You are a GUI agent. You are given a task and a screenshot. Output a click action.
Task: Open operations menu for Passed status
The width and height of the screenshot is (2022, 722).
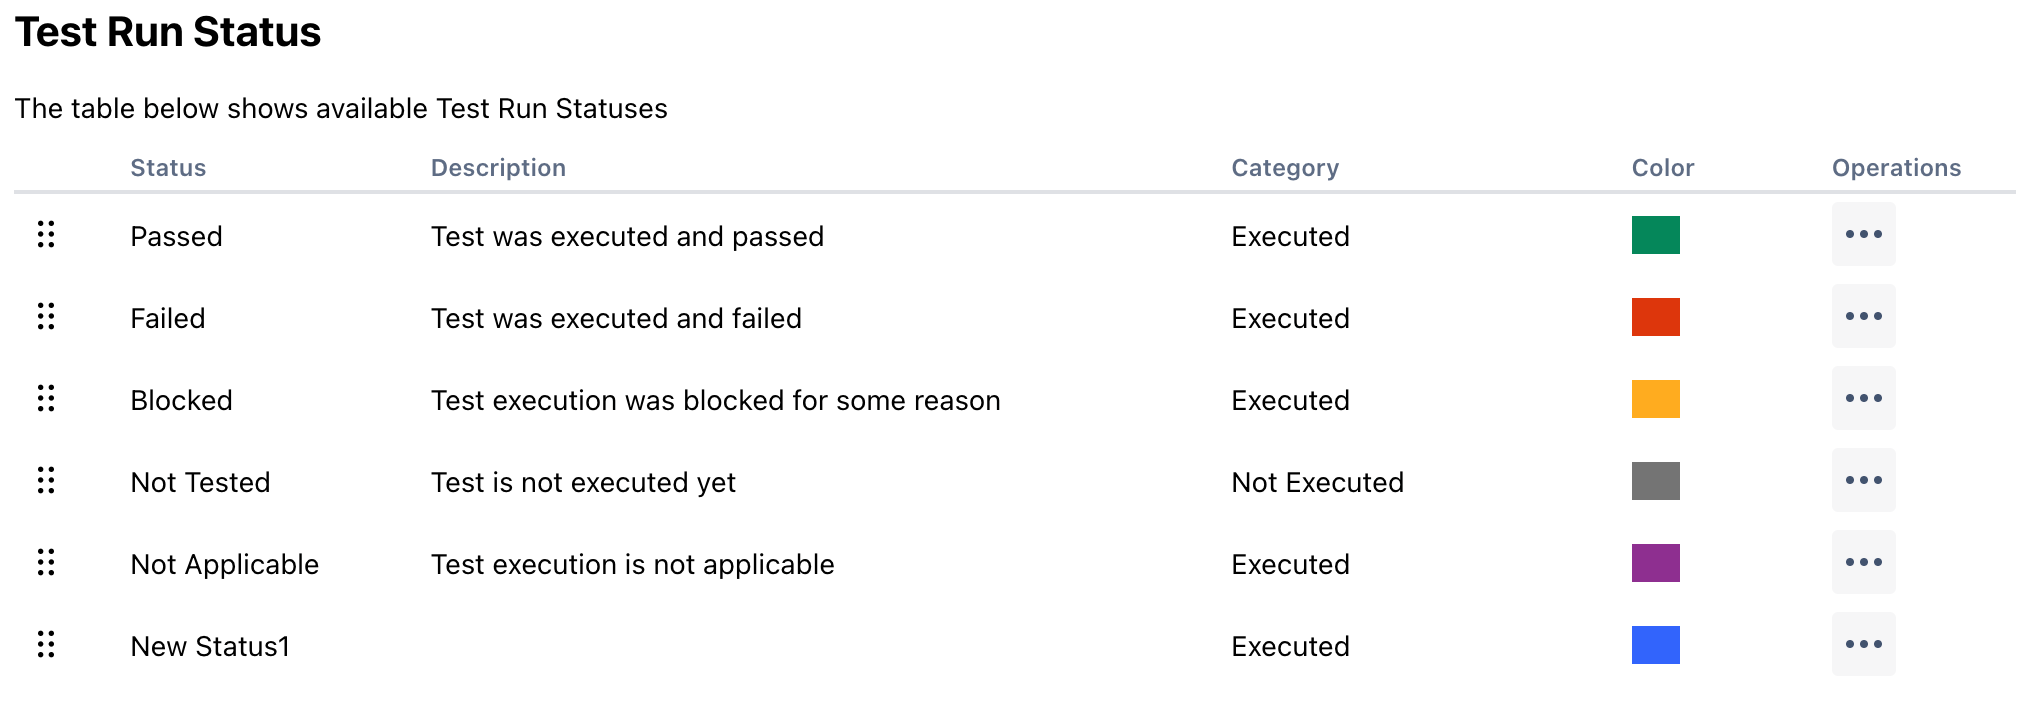pos(1863,235)
